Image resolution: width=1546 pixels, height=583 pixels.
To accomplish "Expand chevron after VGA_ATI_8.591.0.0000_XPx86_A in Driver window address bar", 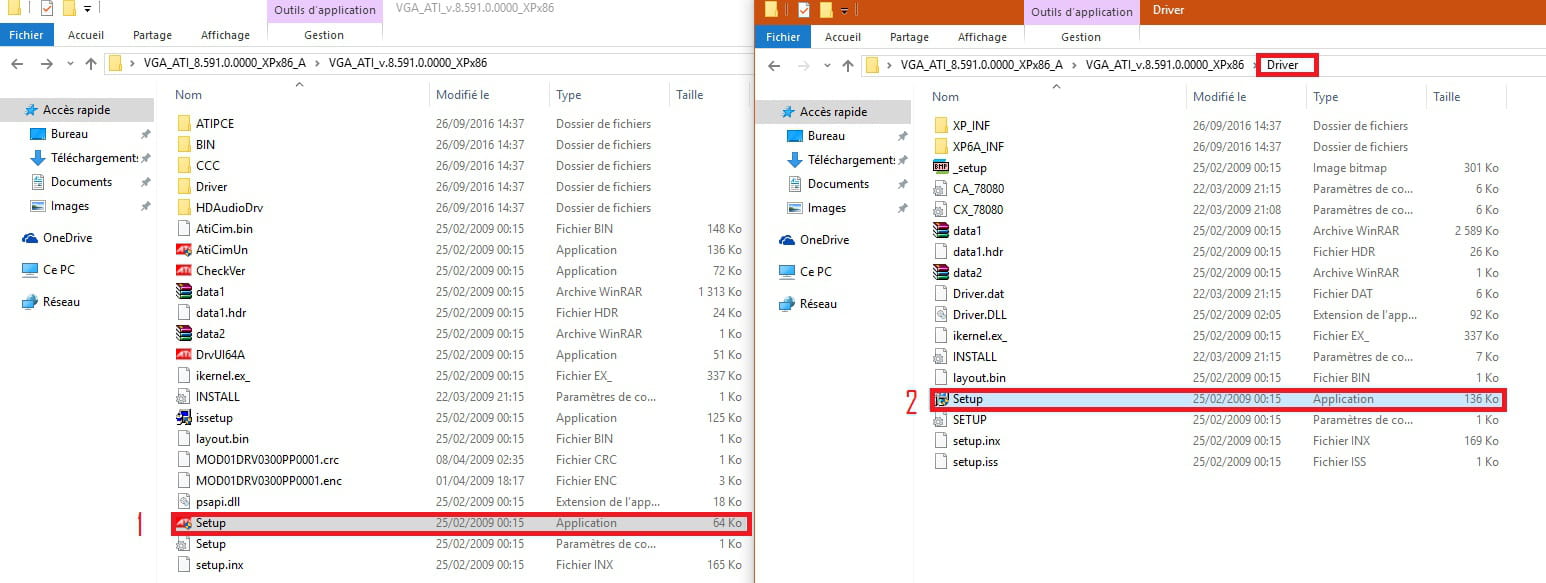I will point(1076,65).
